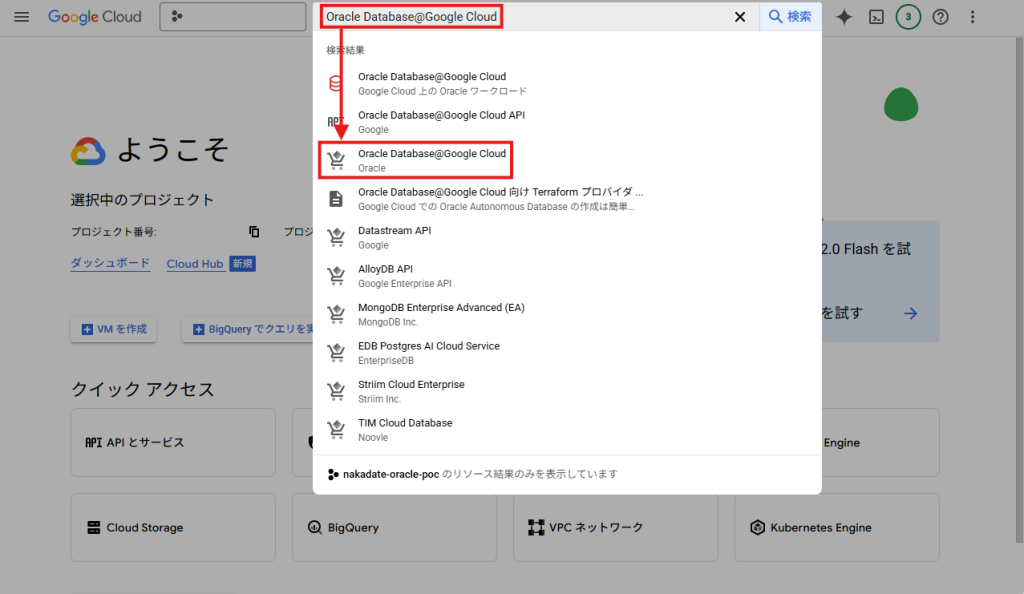Image resolution: width=1024 pixels, height=594 pixels.
Task: Select Oracle Database@Google Cloud API result
Action: (440, 122)
